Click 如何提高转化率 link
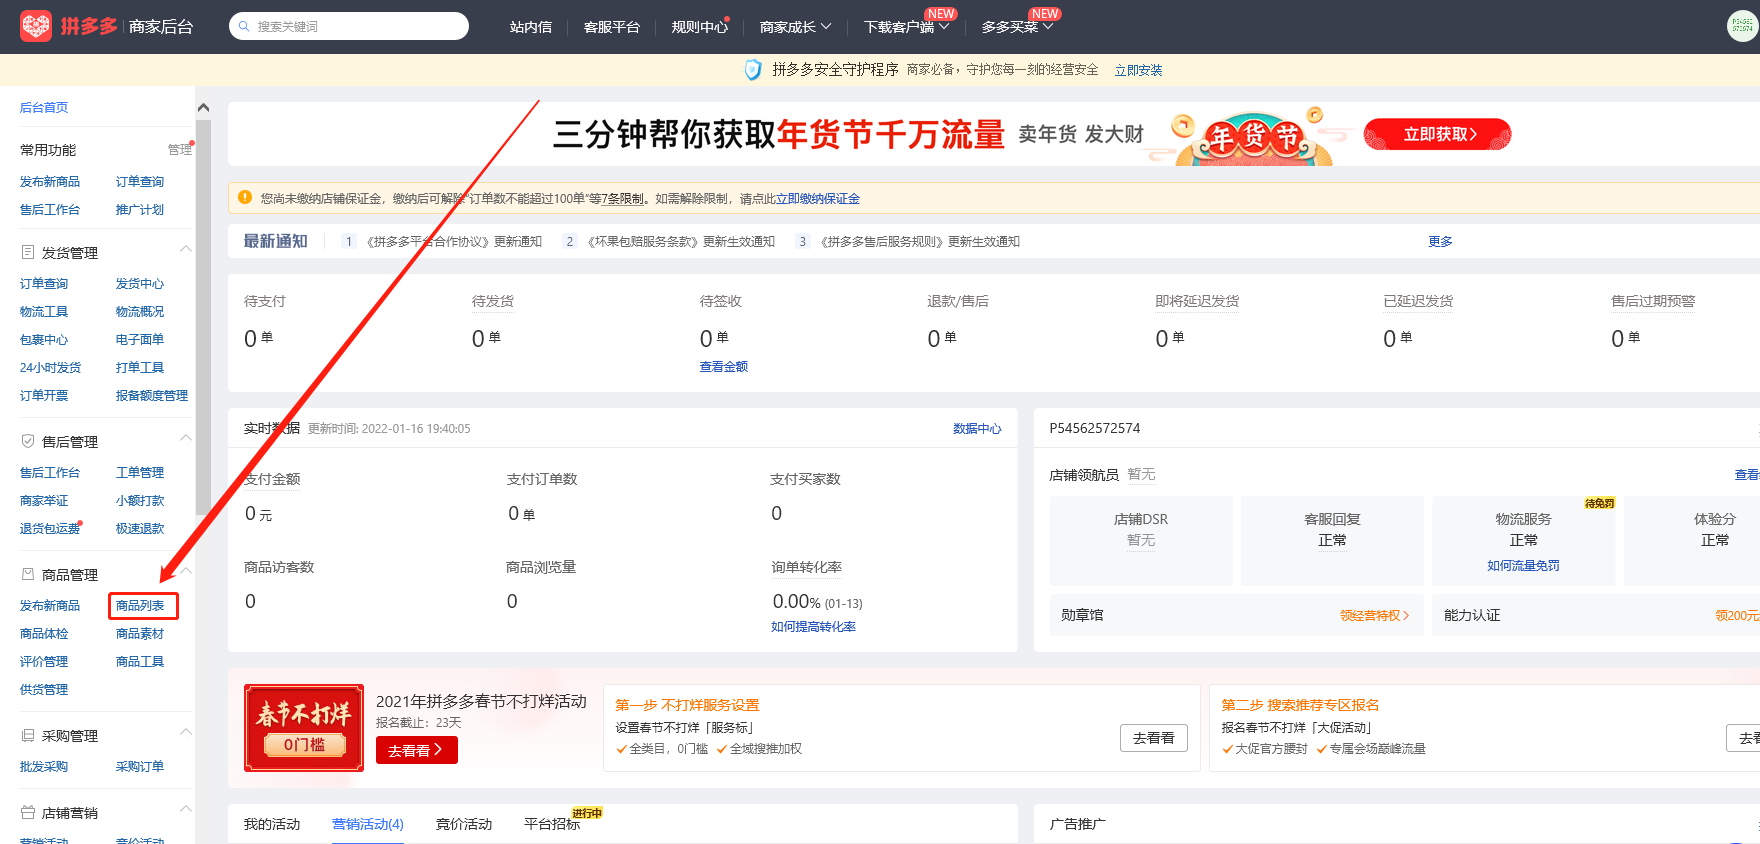The image size is (1760, 844). 814,627
